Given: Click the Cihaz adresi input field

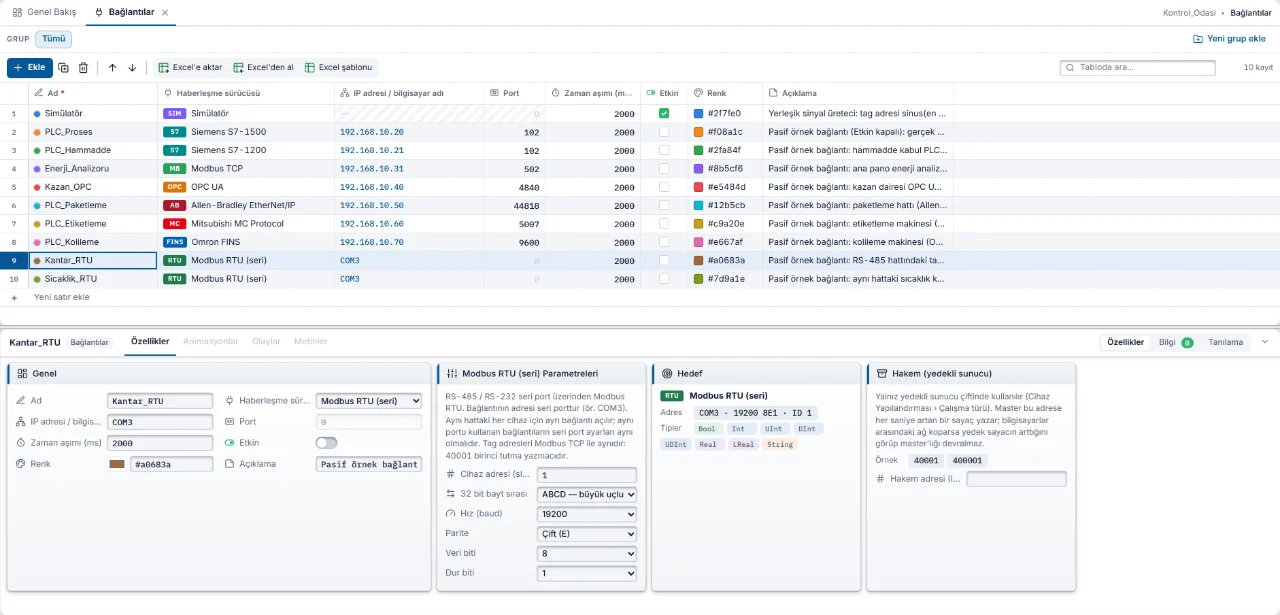Looking at the screenshot, I should (x=587, y=474).
